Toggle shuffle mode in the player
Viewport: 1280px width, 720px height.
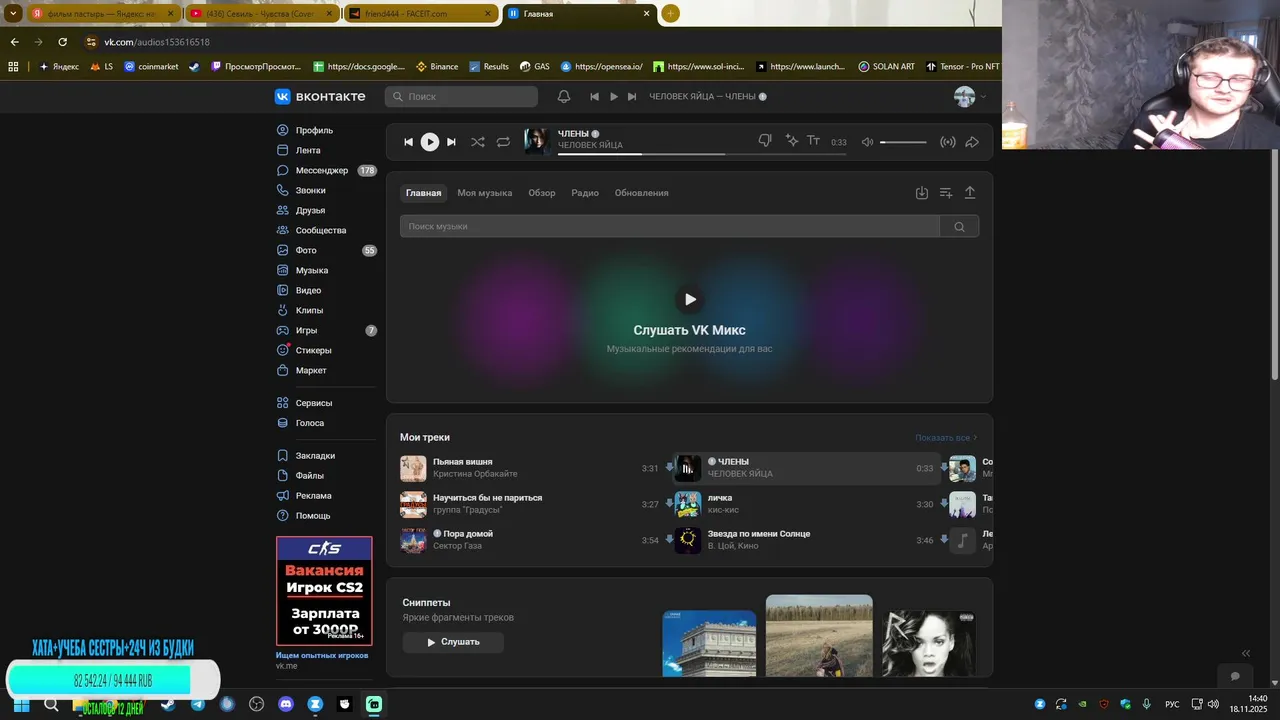478,142
